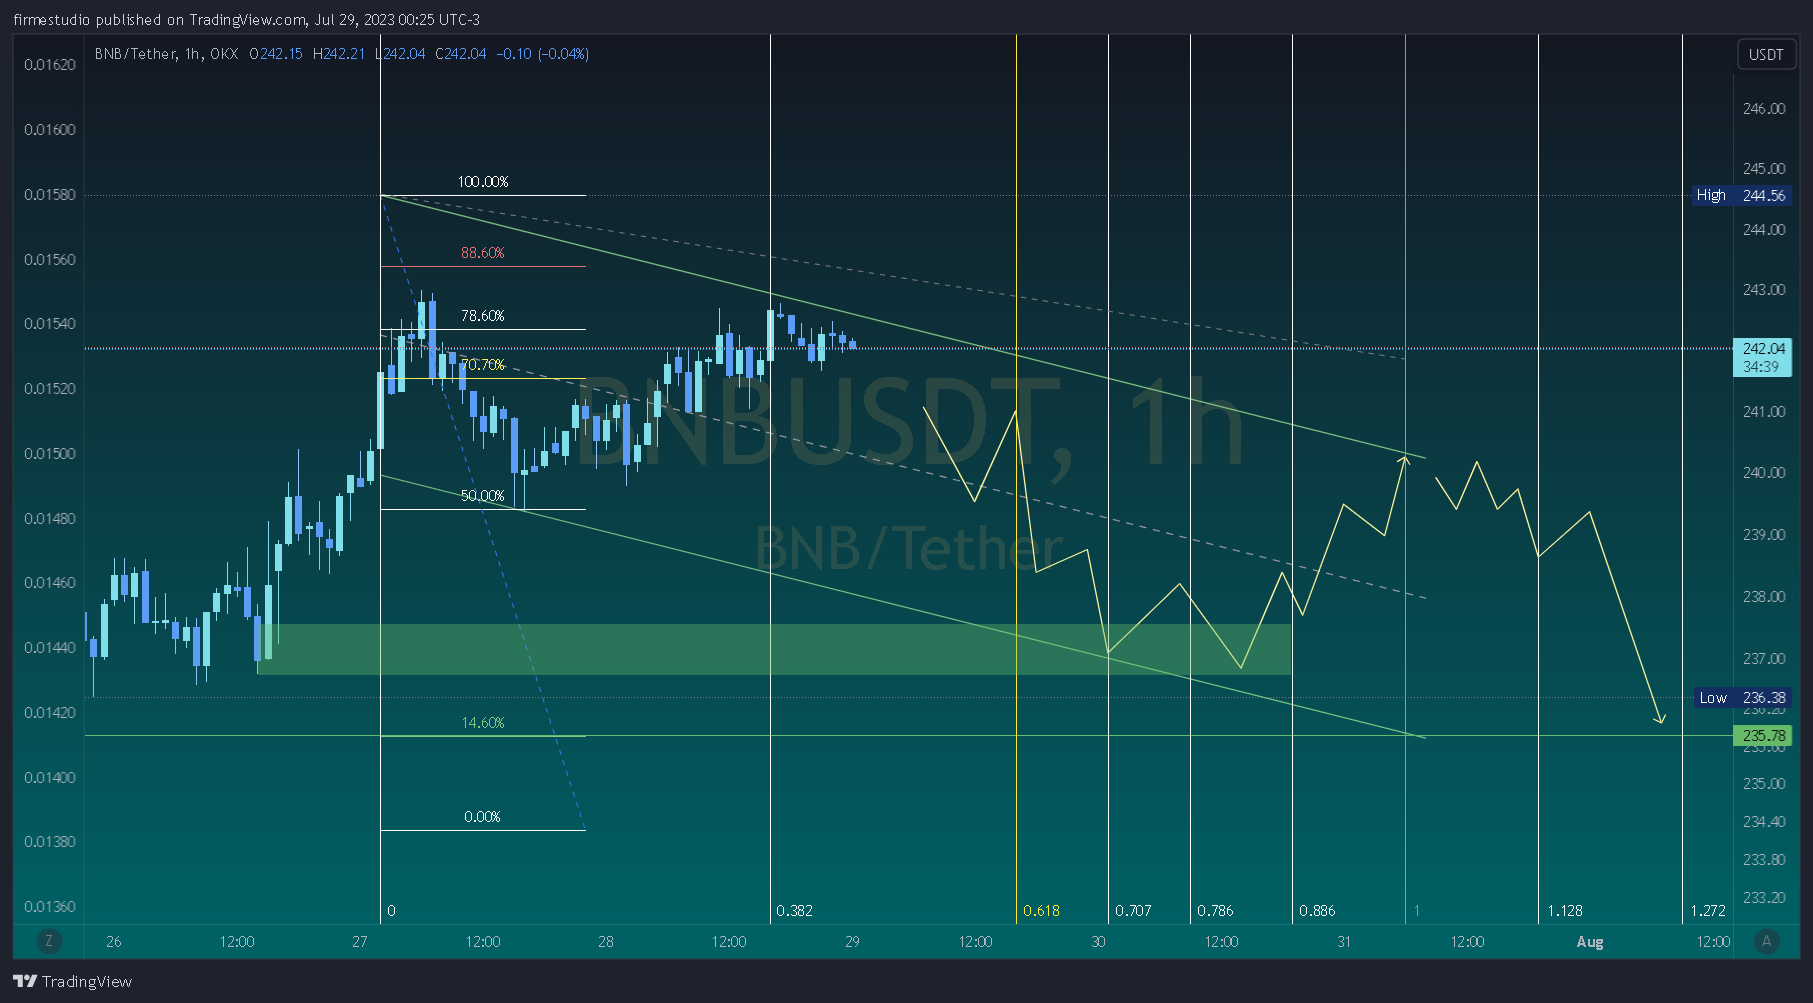Click the 0.382 Fib time zone label
The image size is (1813, 1003).
(x=794, y=911)
